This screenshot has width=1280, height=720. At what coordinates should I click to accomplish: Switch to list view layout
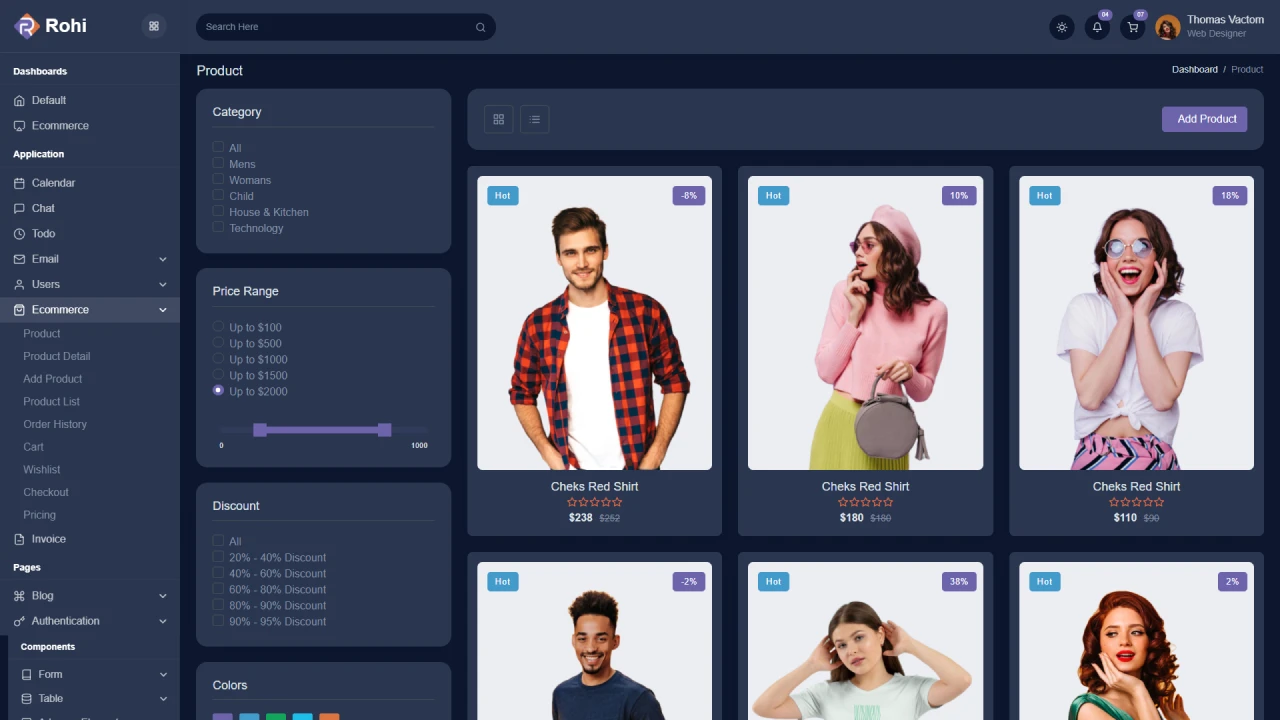[534, 119]
